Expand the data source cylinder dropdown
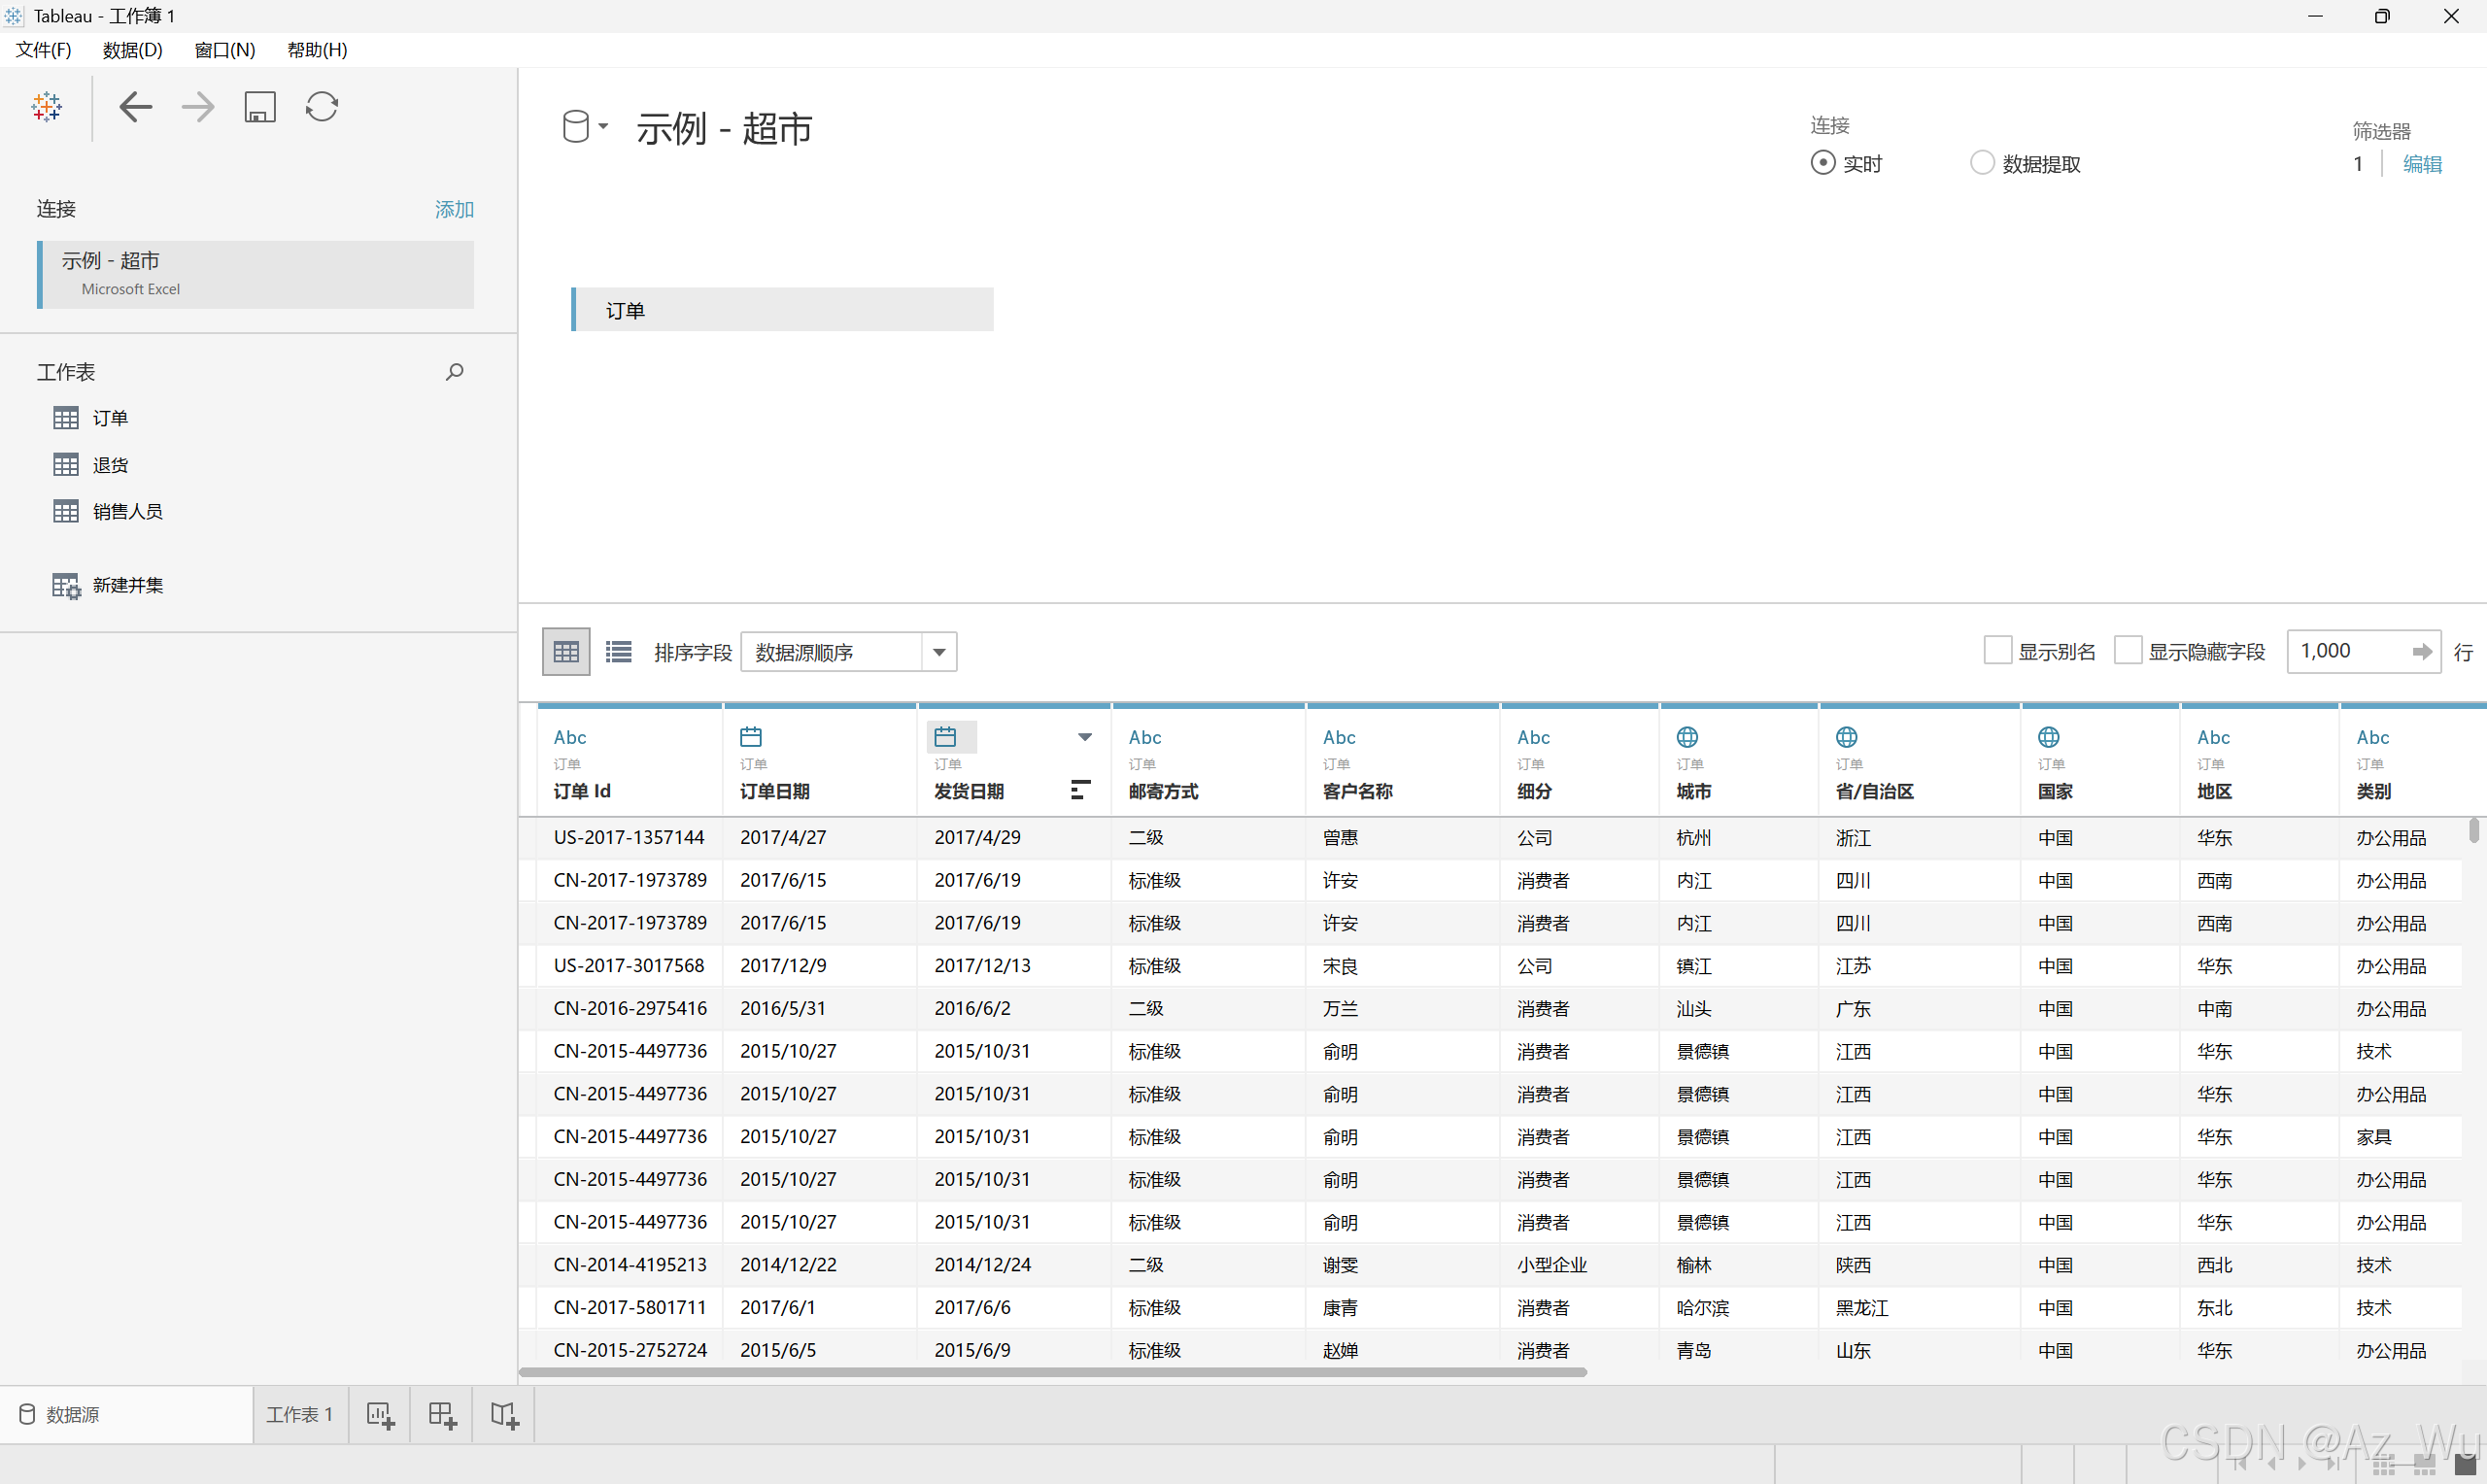The height and width of the screenshot is (1484, 2487). coord(584,127)
